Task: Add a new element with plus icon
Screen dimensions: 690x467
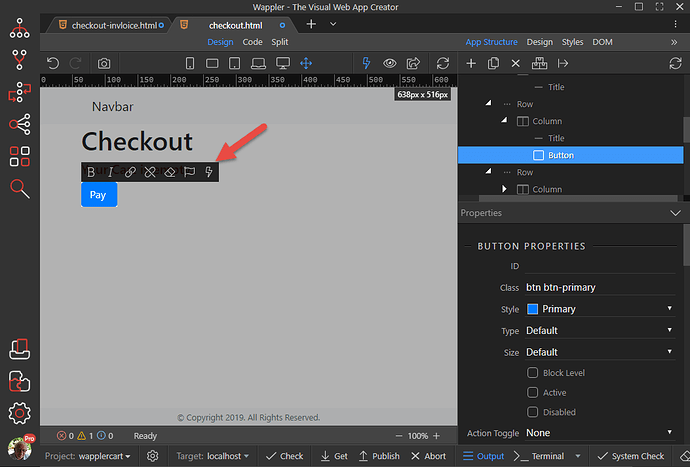Action: click(471, 63)
